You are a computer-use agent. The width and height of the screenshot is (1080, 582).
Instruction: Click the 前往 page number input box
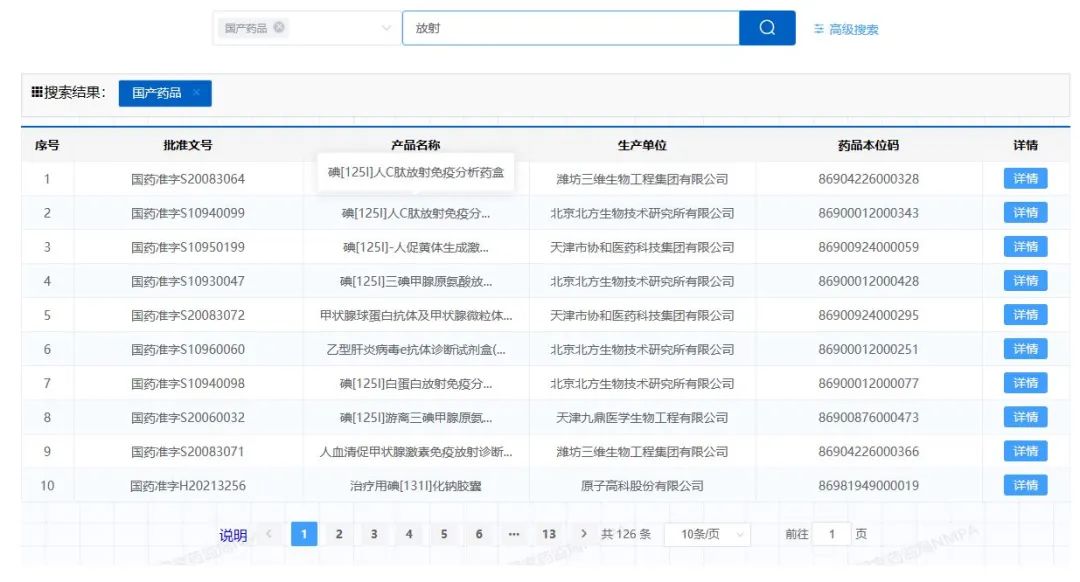click(x=831, y=534)
